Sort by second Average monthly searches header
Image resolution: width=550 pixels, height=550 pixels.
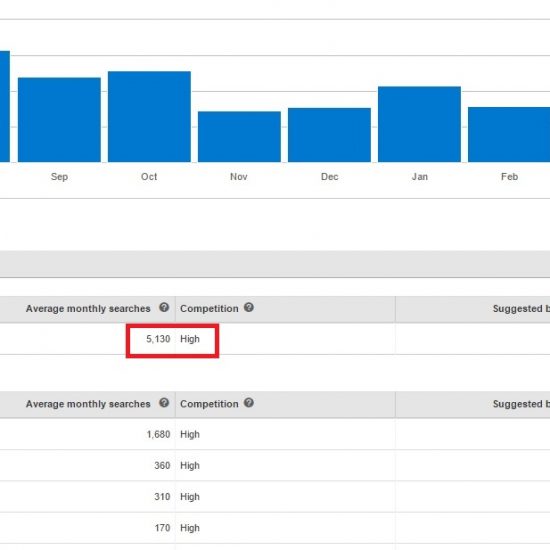coord(88,404)
